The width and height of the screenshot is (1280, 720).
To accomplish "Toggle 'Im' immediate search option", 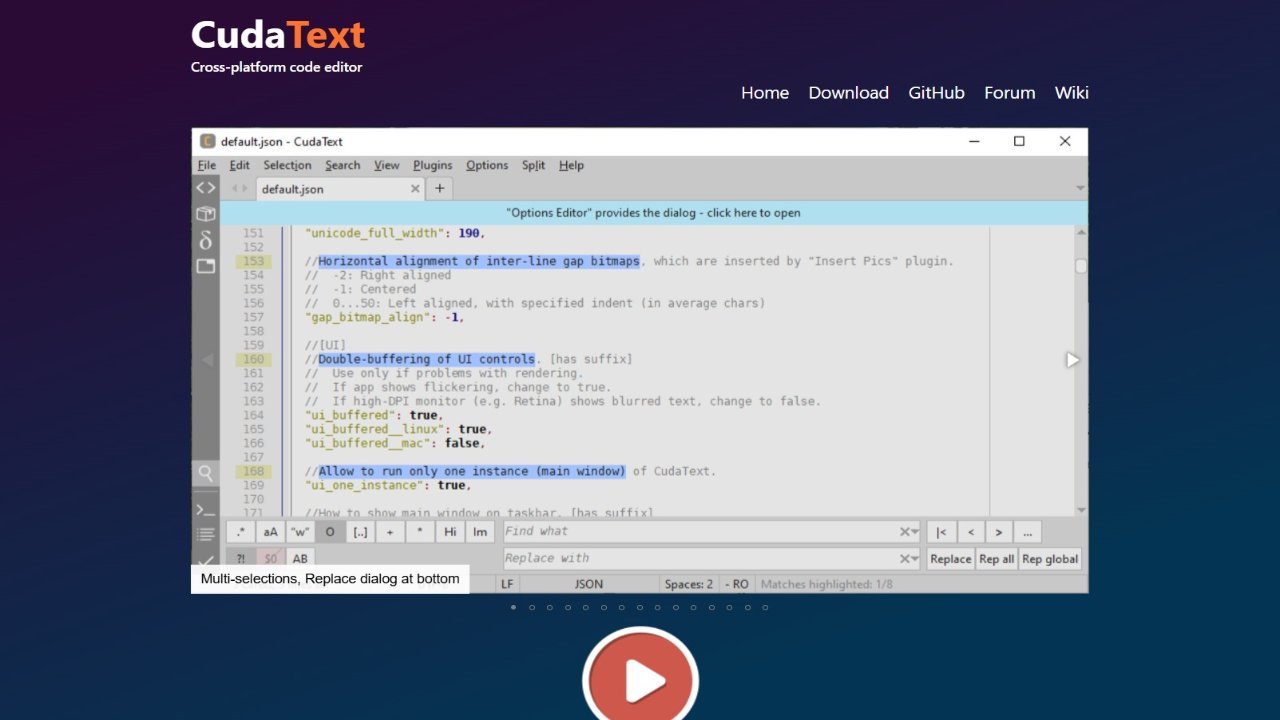I will point(480,532).
